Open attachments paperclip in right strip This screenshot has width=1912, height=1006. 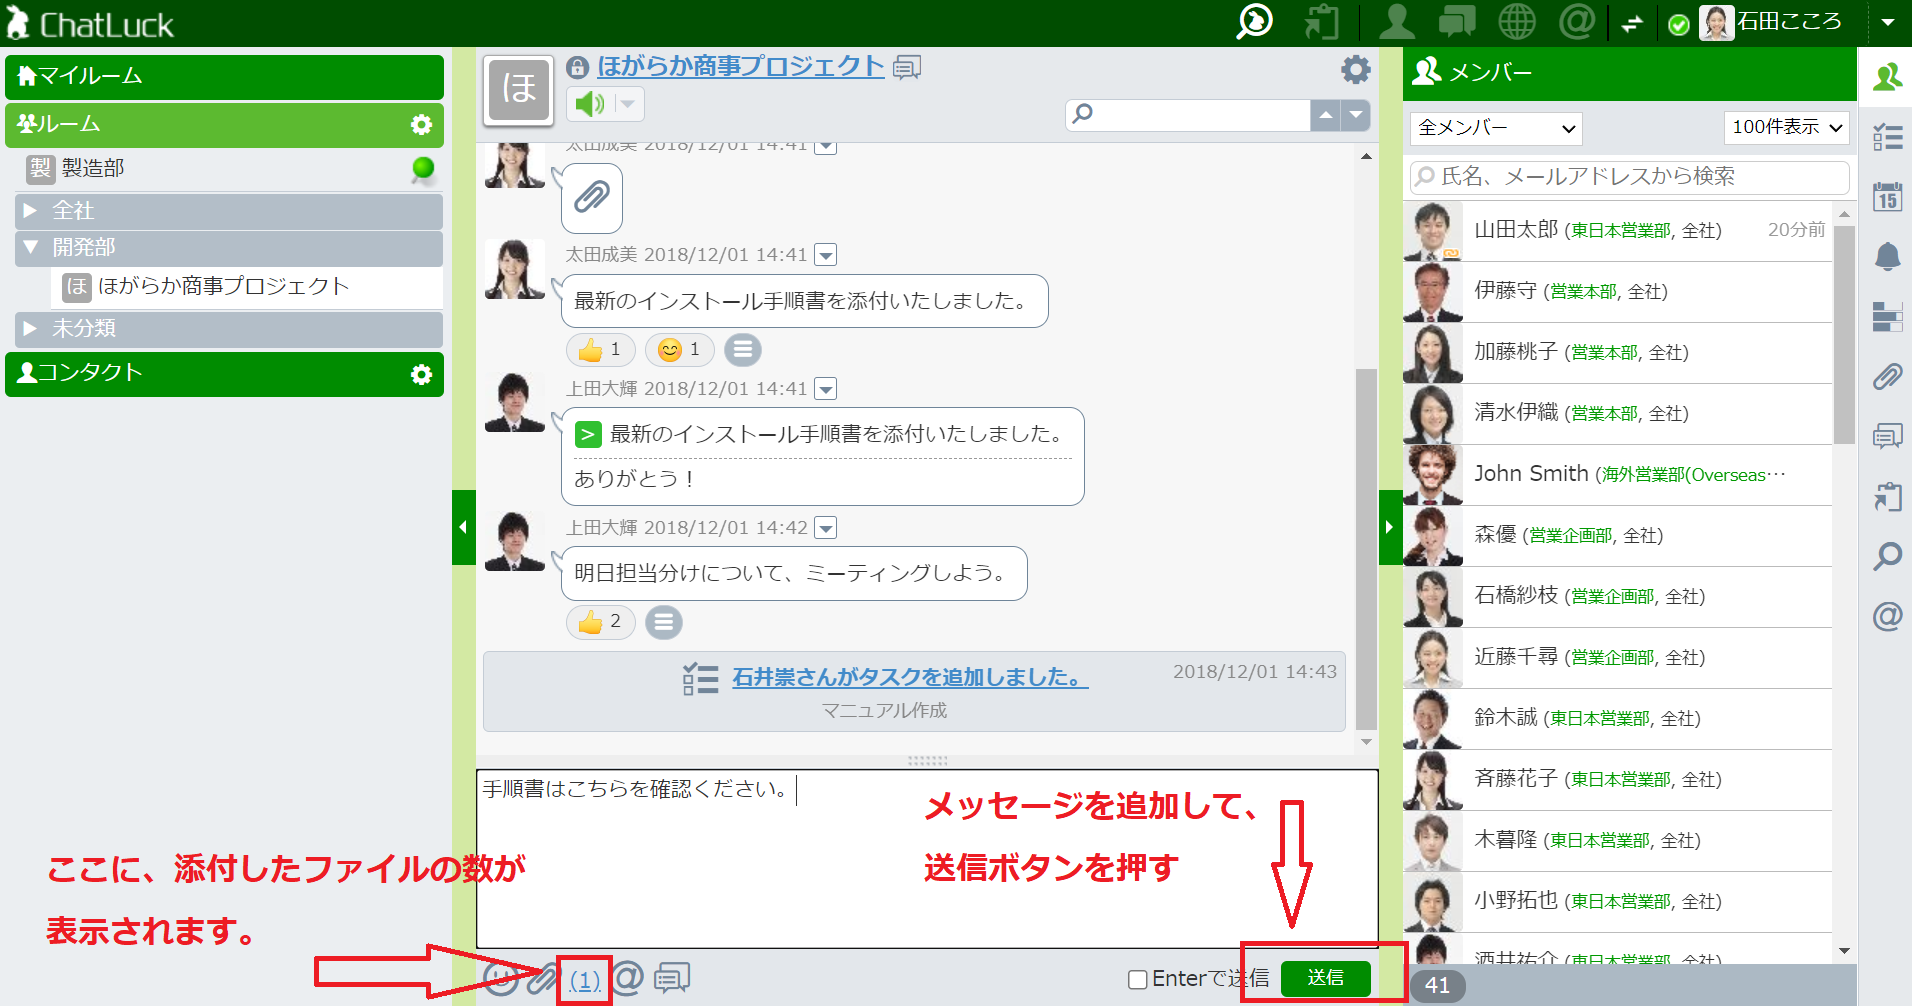[x=1887, y=377]
